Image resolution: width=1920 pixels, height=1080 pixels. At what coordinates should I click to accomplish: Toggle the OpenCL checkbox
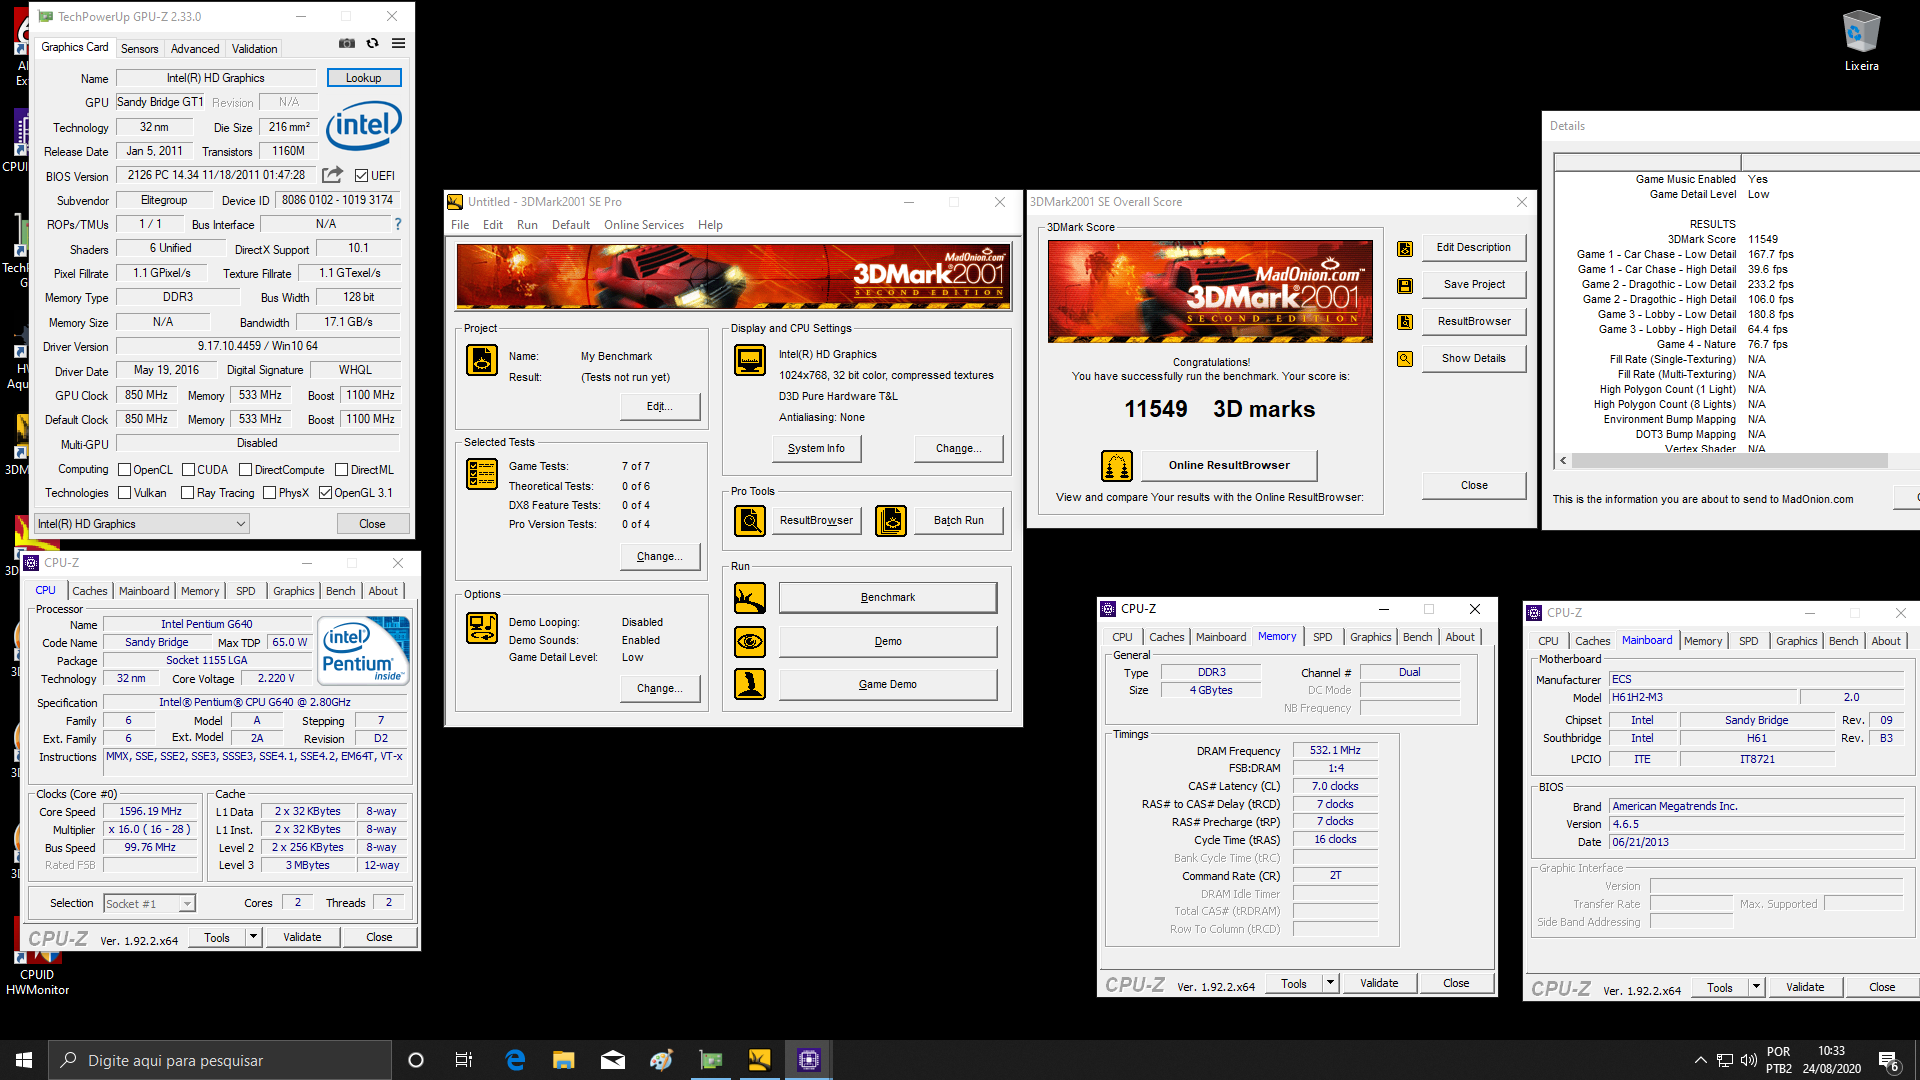[125, 470]
